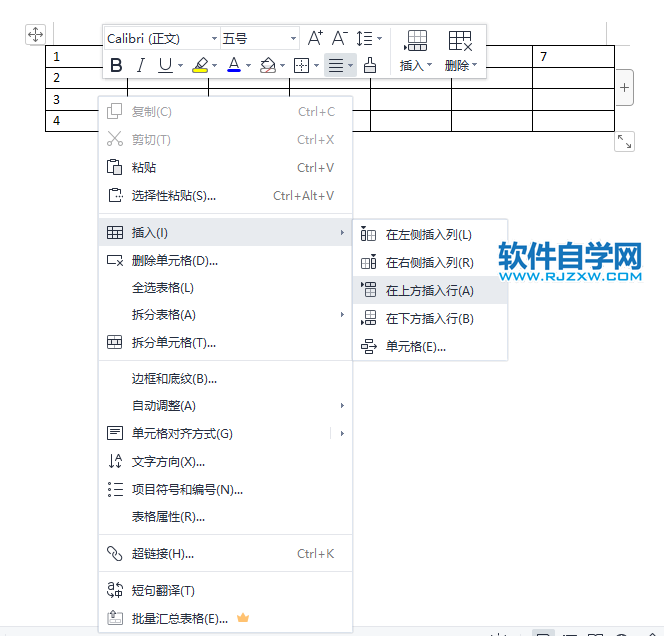Click the format painter brush icon
This screenshot has width=664, height=636.
(370, 65)
